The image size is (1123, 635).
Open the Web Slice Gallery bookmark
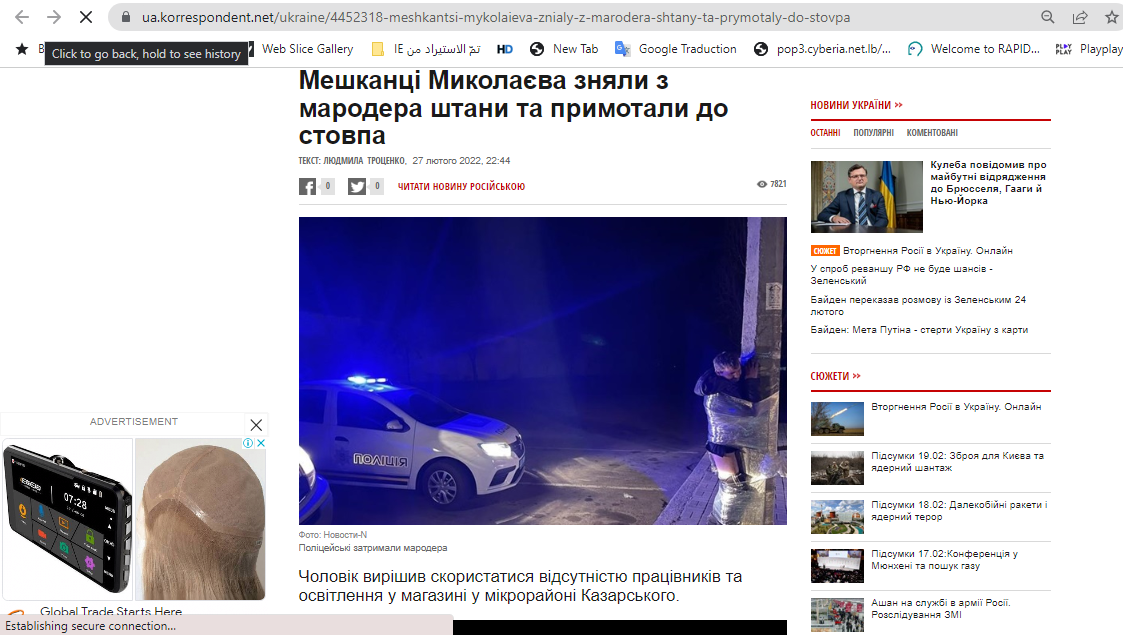point(307,49)
